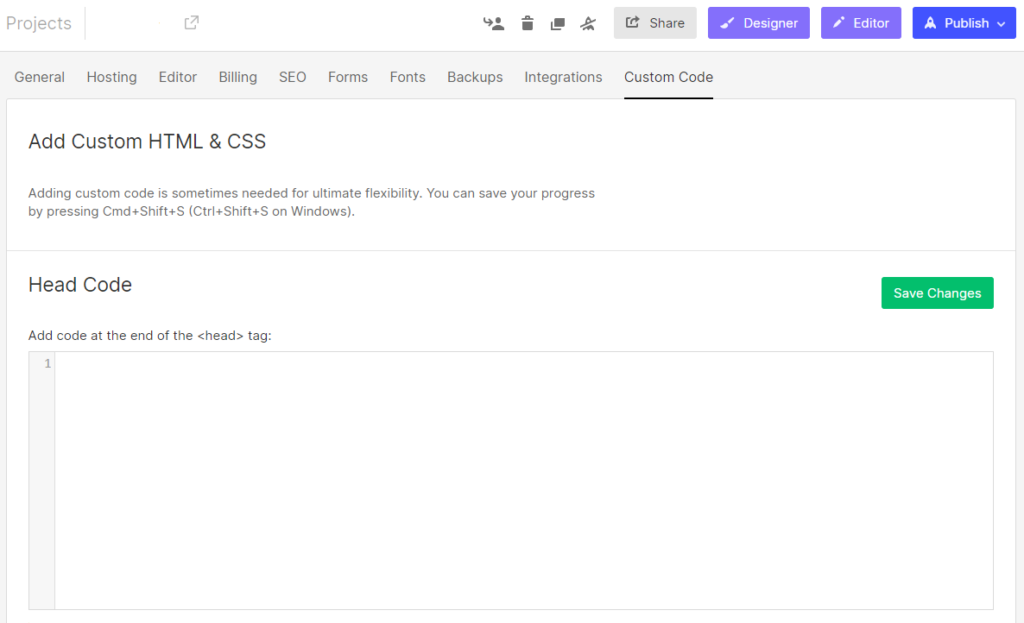Image resolution: width=1024 pixels, height=623 pixels.
Task: Switch to the Fonts tab
Action: [x=408, y=77]
